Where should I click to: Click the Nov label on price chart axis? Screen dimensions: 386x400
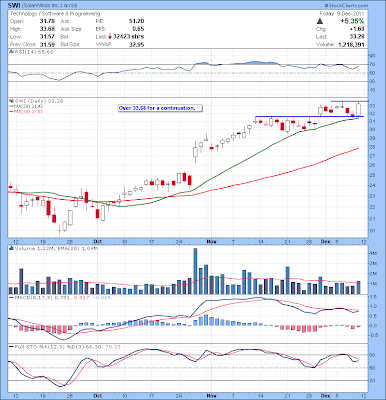[x=210, y=241]
